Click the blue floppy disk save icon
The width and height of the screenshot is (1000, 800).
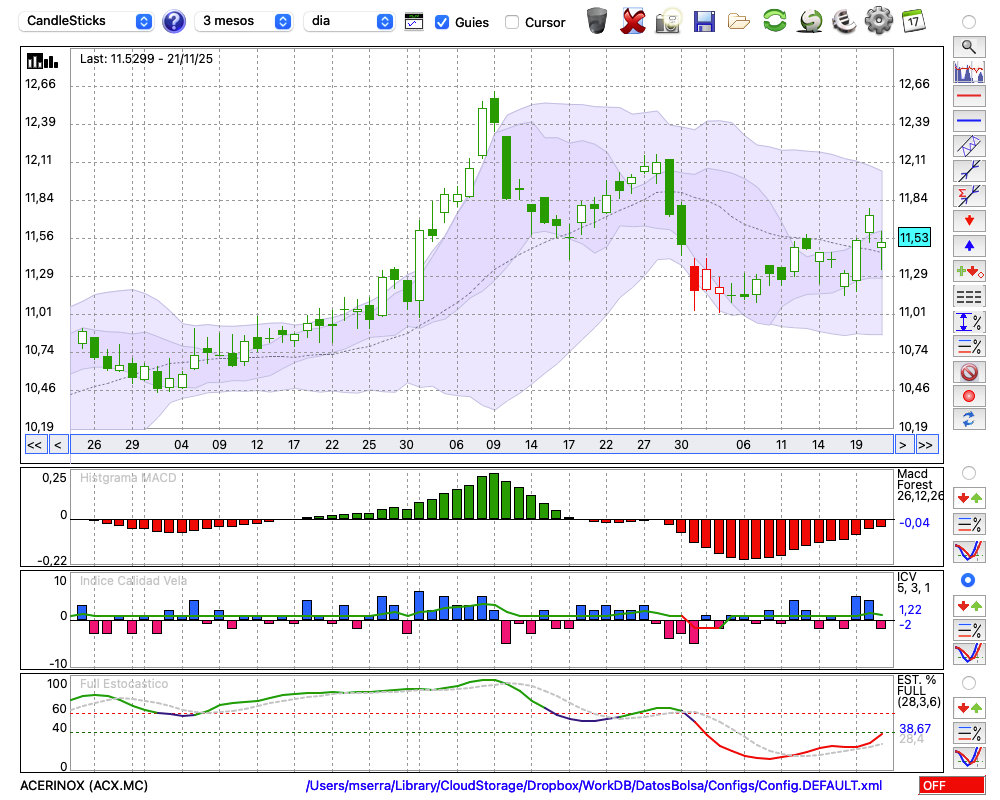(704, 21)
